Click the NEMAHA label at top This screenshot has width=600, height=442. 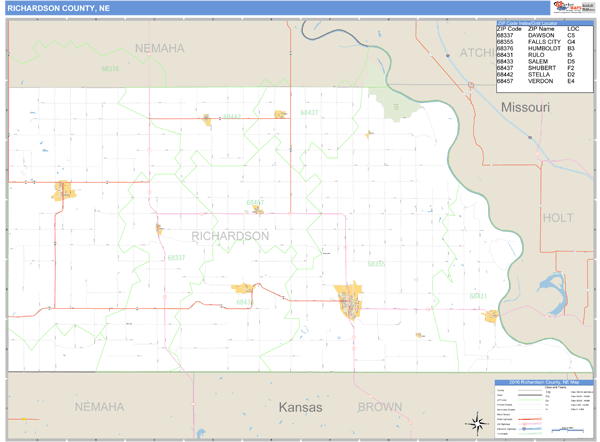(x=160, y=48)
